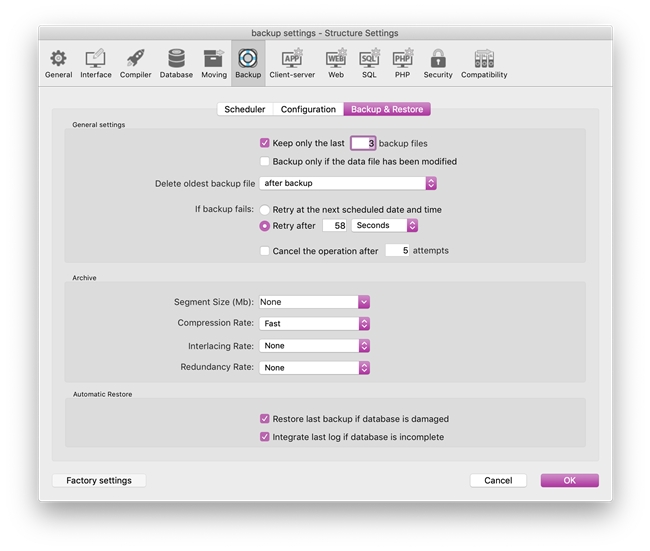This screenshot has height=551, width=650.
Task: Select Retry at next scheduled date radio
Action: pyautogui.click(x=265, y=210)
